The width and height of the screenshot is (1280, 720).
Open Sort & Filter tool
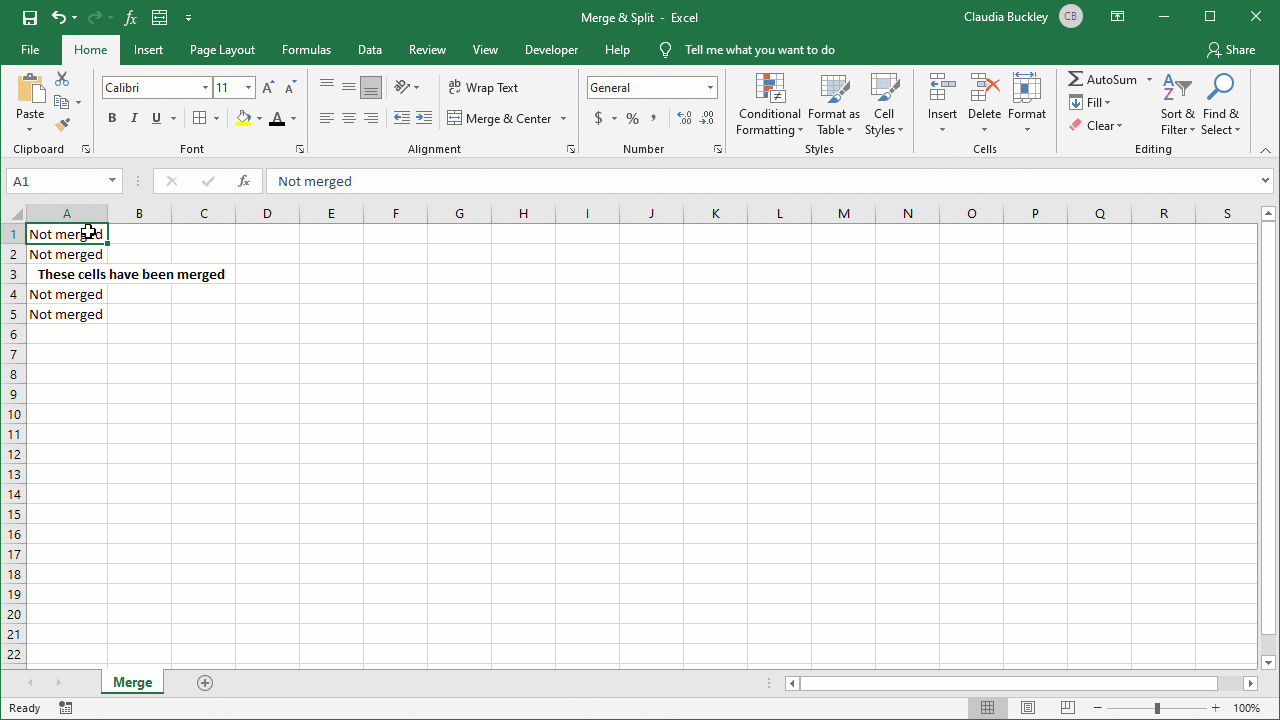point(1177,105)
